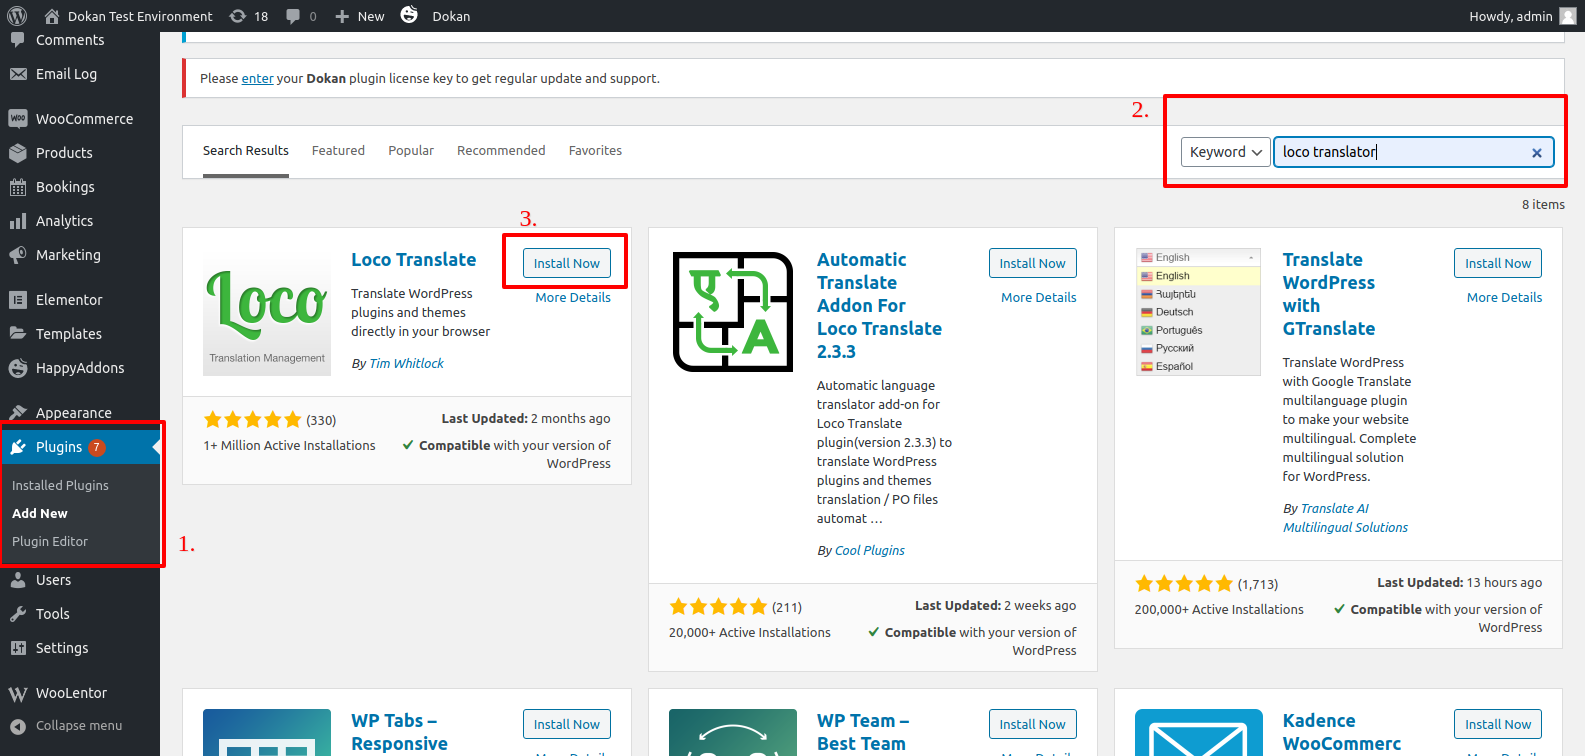Click the Settings sliders icon
Viewport: 1585px width, 756px height.
tap(18, 648)
